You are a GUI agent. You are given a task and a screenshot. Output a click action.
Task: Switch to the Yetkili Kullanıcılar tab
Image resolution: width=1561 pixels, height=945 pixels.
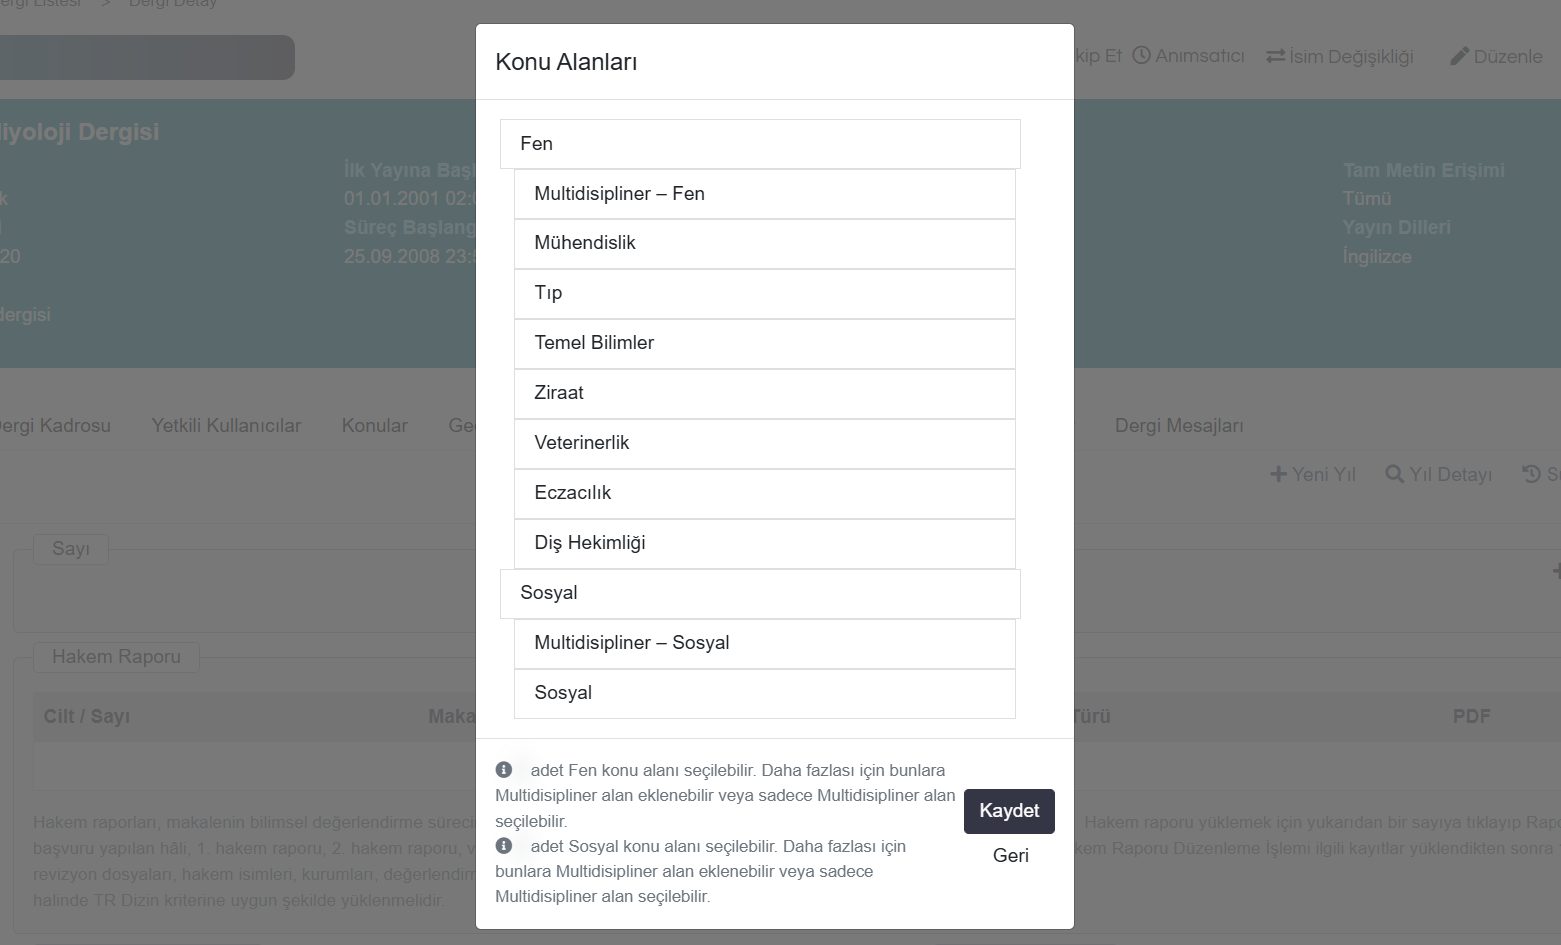click(226, 426)
